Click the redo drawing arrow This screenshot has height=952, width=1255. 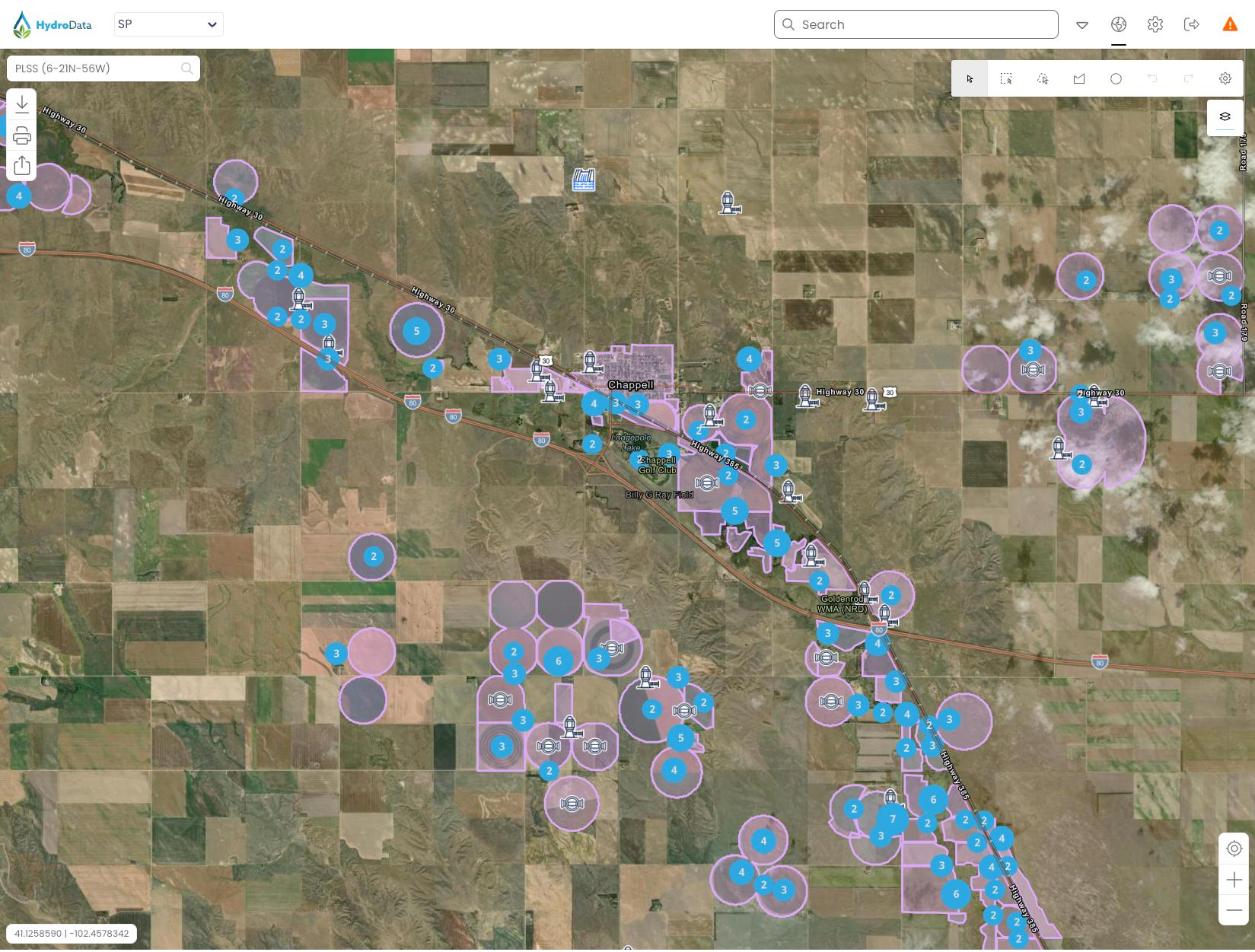point(1189,78)
